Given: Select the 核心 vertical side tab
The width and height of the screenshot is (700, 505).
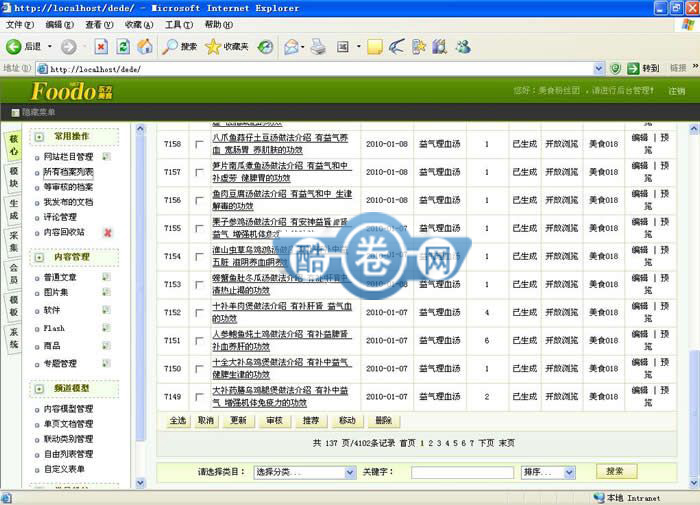Looking at the screenshot, I should pyautogui.click(x=14, y=145).
